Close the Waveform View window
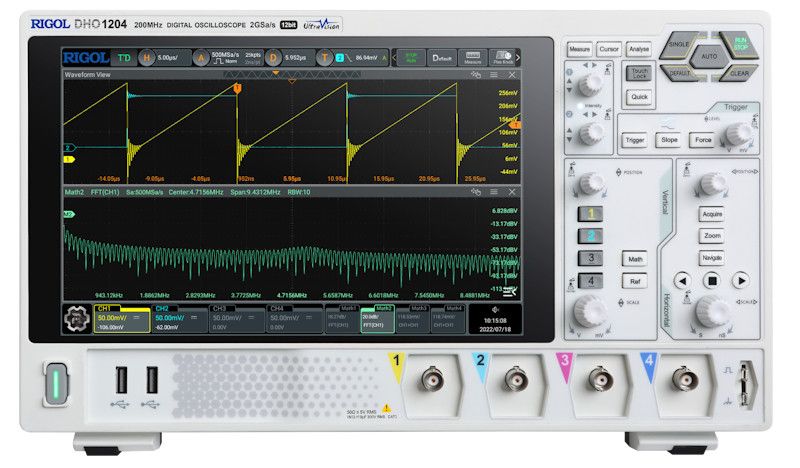The height and width of the screenshot is (468, 800). [x=512, y=75]
